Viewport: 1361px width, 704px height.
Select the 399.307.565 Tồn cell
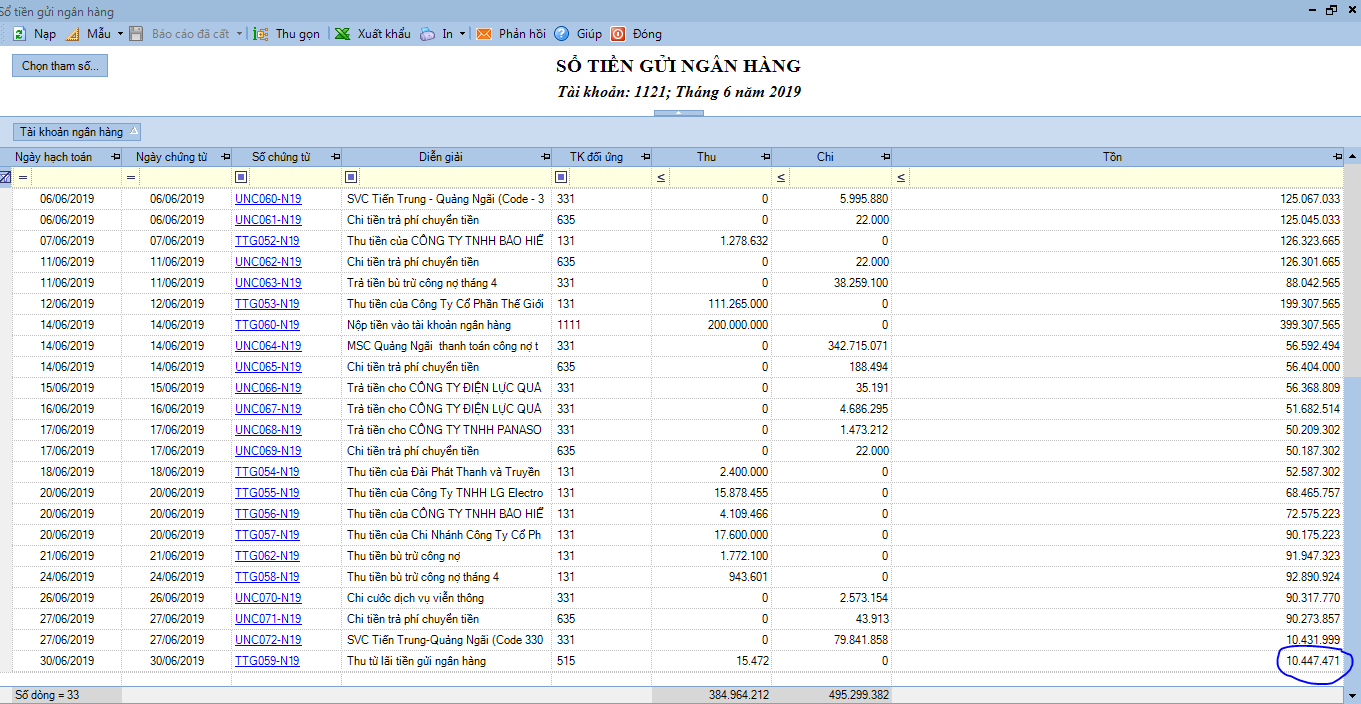pos(1118,325)
